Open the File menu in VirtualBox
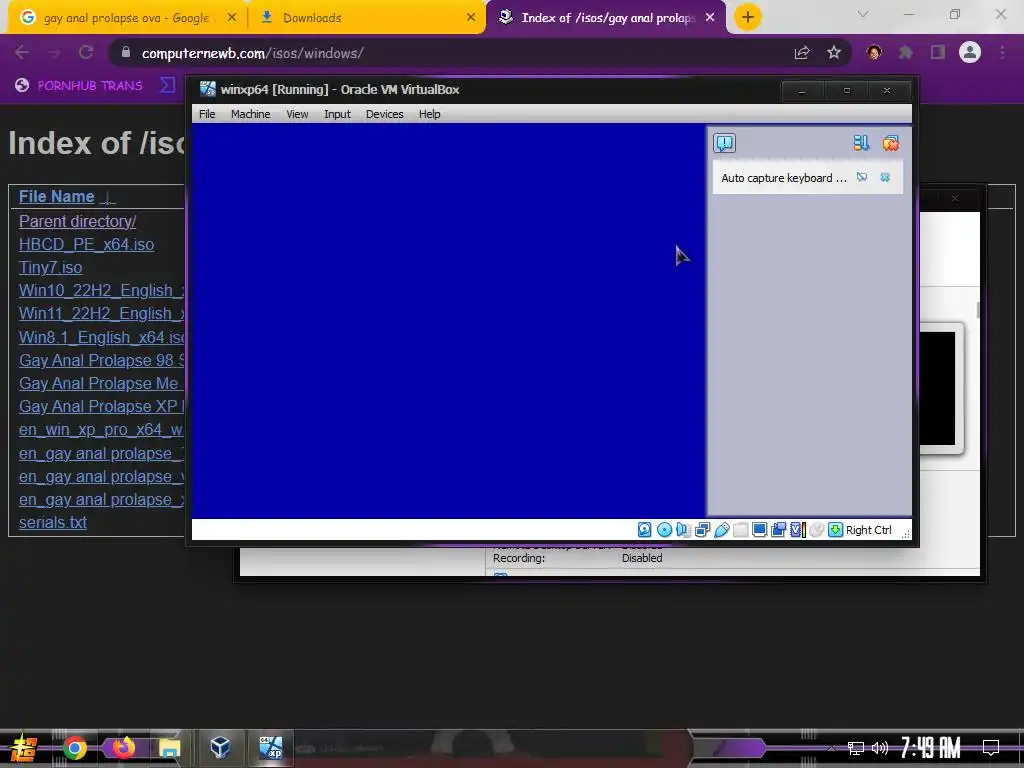The image size is (1024, 768). click(x=207, y=114)
